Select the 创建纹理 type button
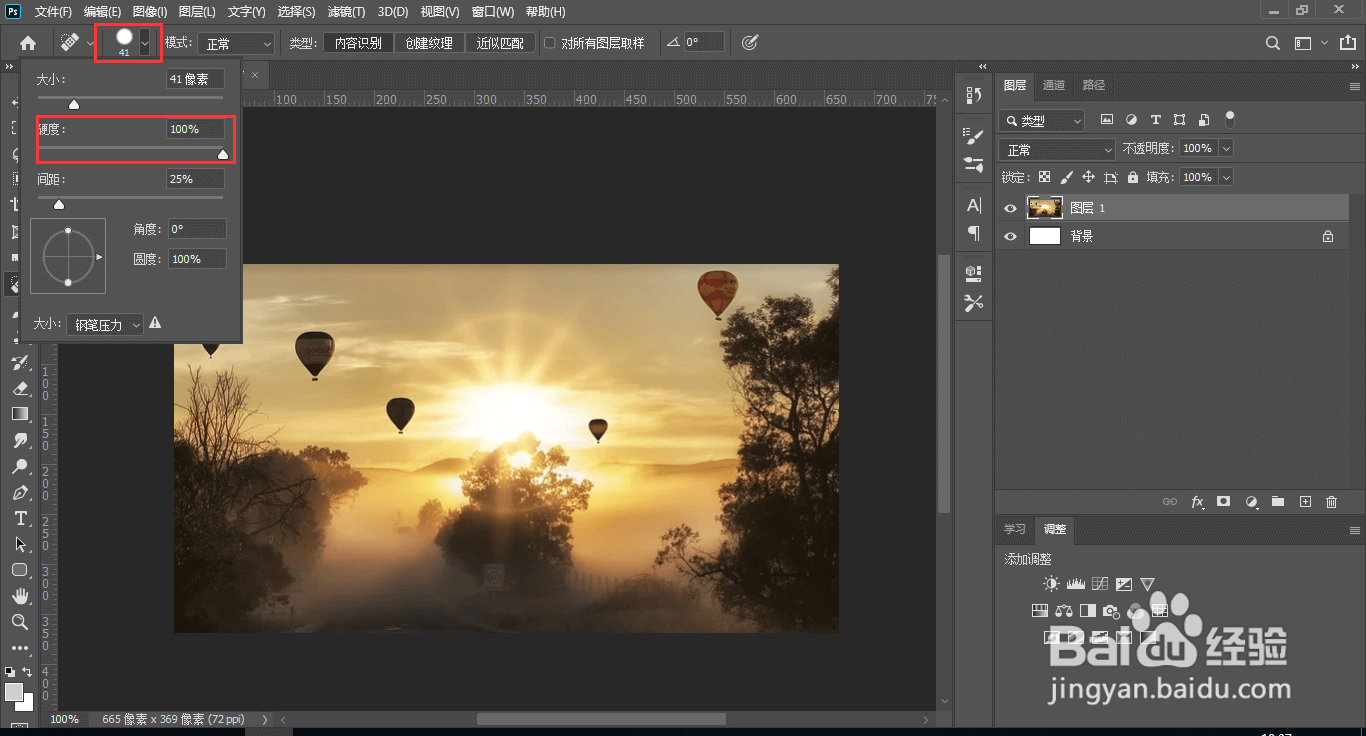The image size is (1366, 736). (x=429, y=43)
